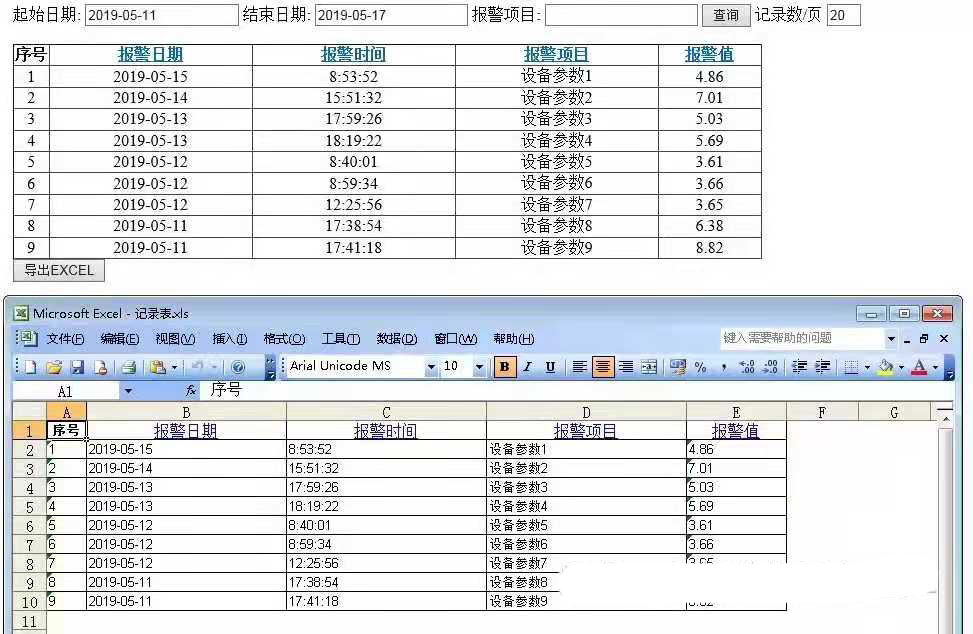Image resolution: width=973 pixels, height=634 pixels.
Task: Sort by 报警时间 header link in web table
Action: (x=353, y=55)
